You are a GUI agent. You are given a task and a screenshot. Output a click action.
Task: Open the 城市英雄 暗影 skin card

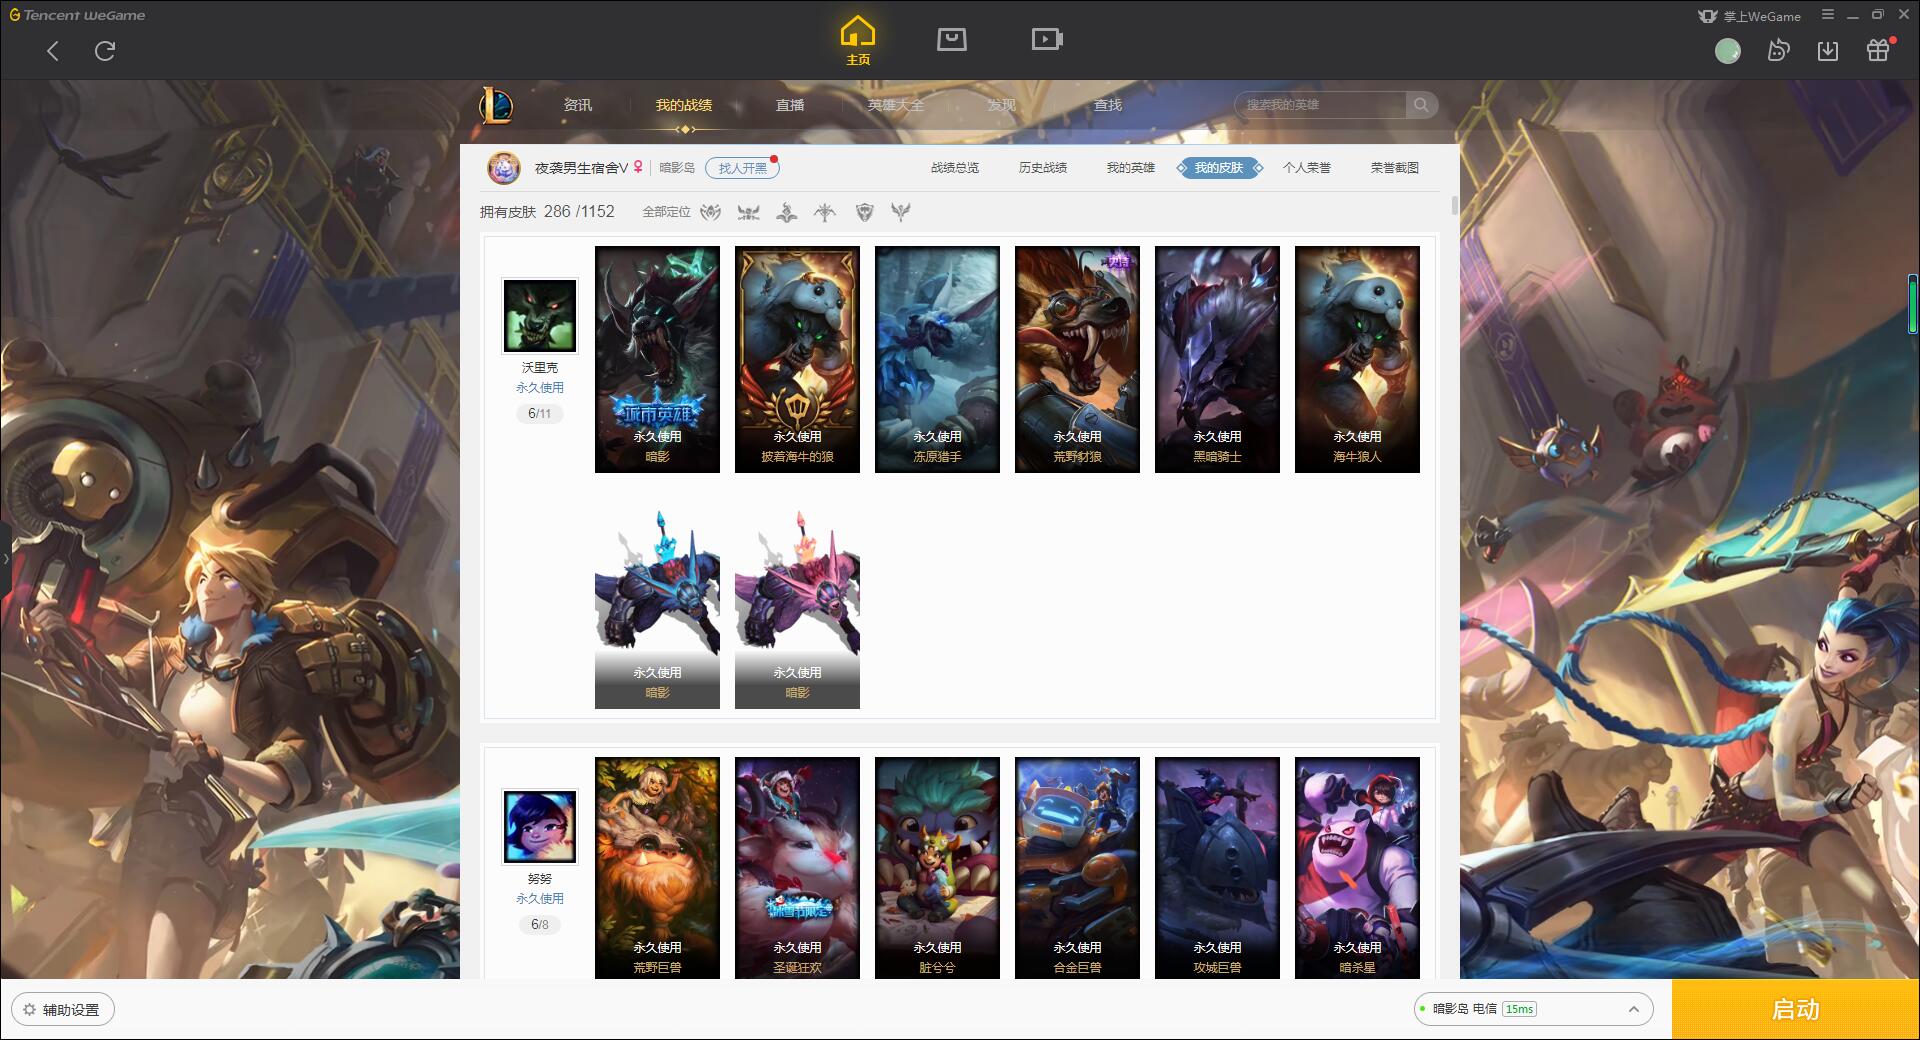657,359
